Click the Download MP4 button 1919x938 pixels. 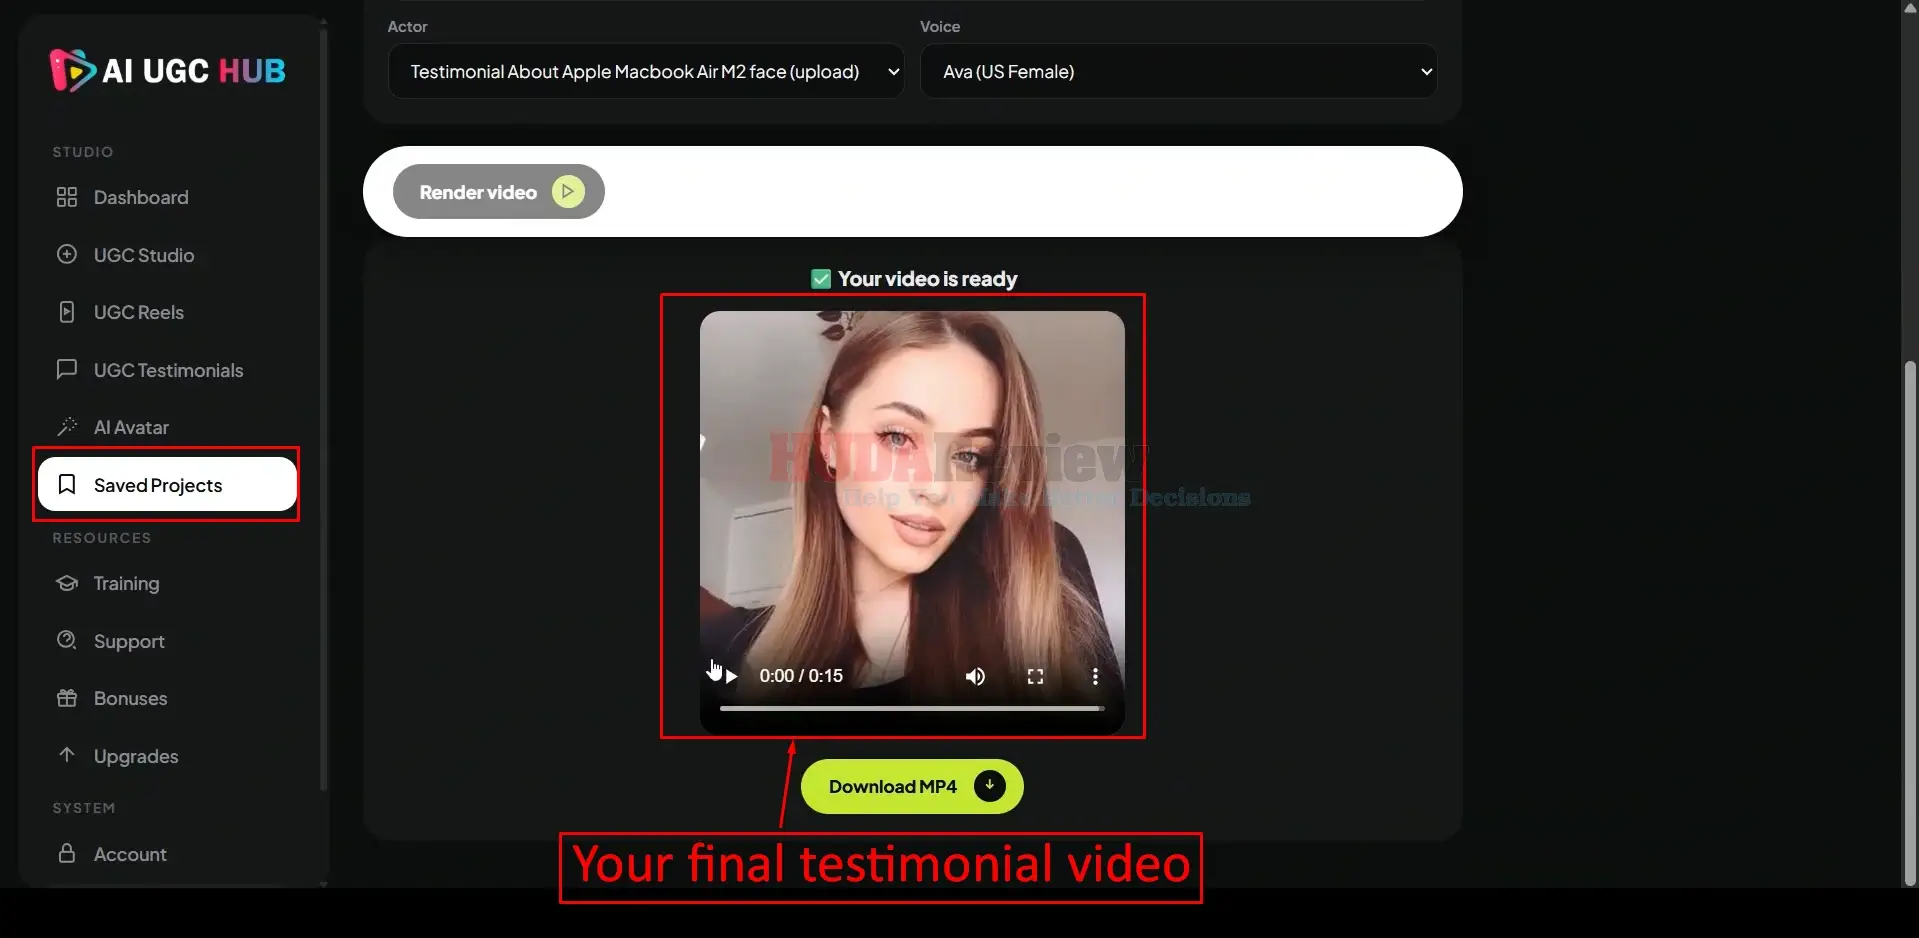912,786
